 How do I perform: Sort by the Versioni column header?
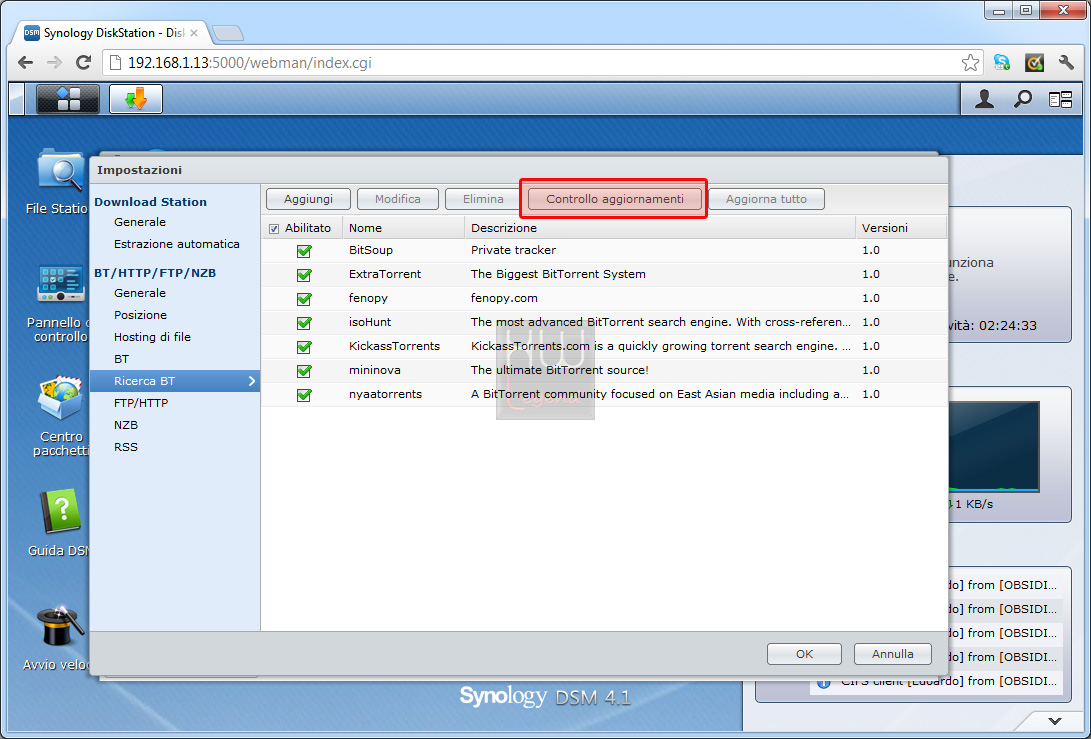[901, 228]
